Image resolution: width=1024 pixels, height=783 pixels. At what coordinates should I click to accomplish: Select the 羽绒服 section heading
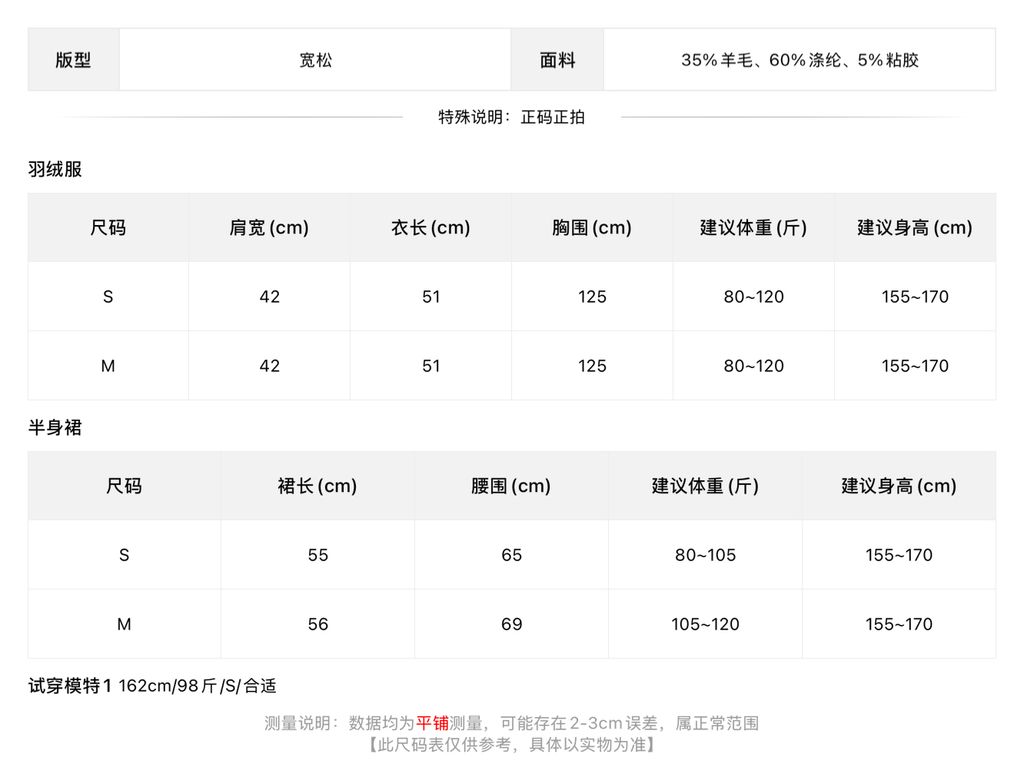point(55,169)
